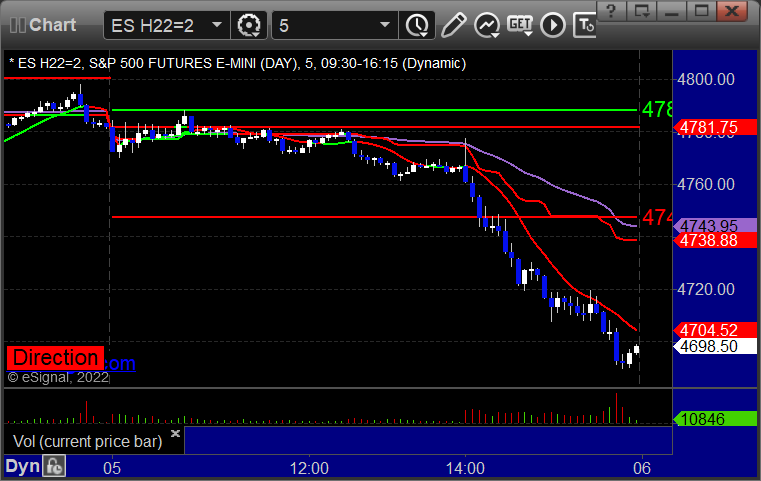Expand the interval 5 dropdown arrow
761x481 pixels.
click(385, 25)
